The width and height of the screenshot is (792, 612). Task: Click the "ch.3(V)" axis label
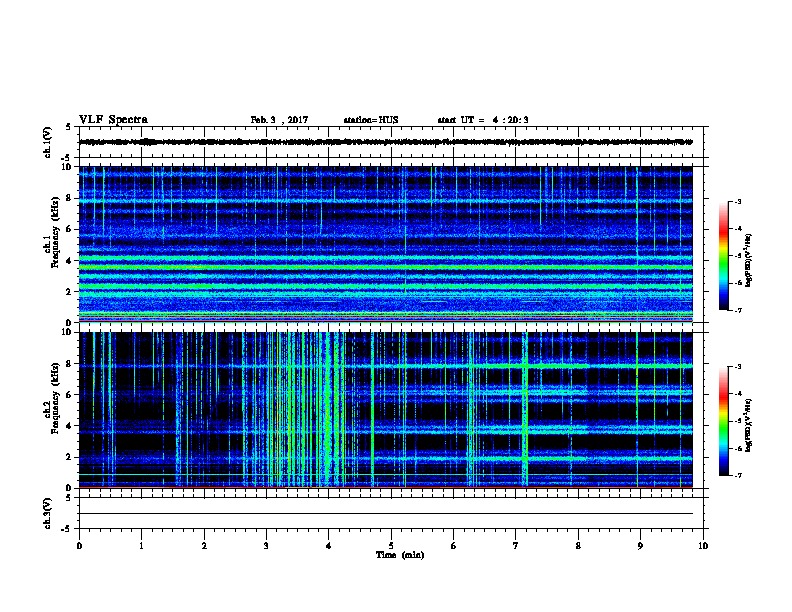coord(48,513)
